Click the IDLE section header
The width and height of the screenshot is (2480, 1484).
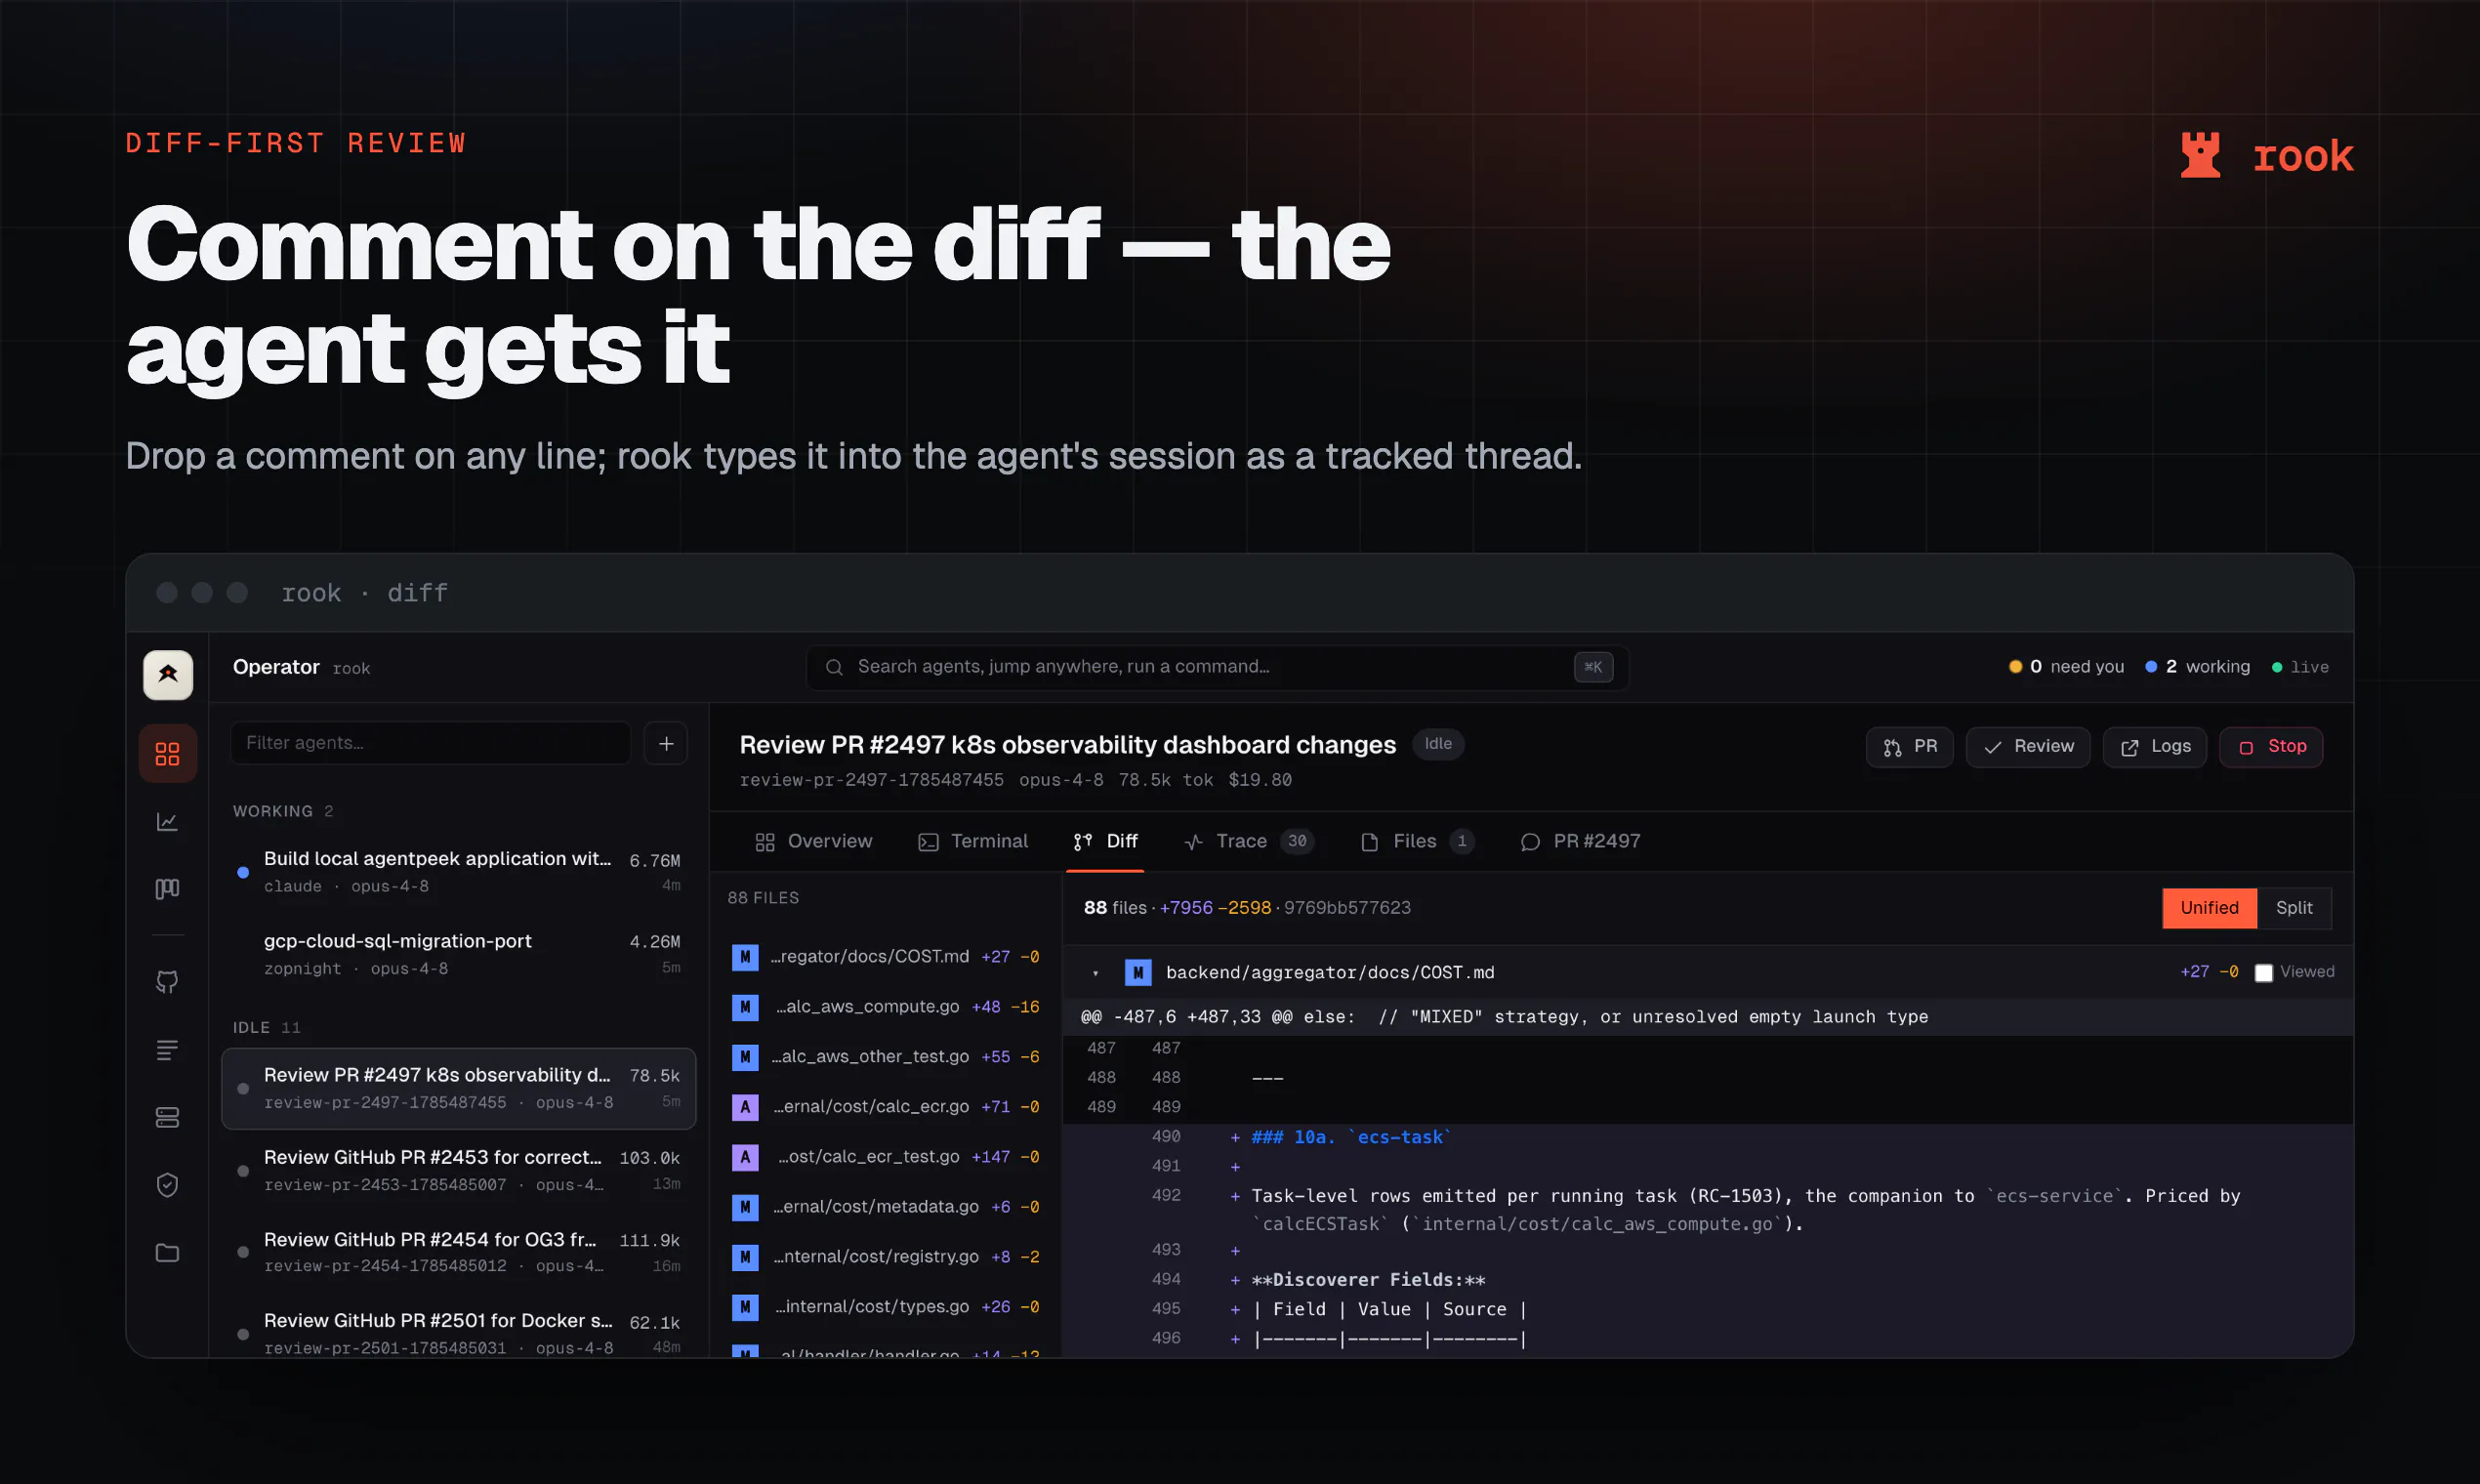click(x=266, y=1028)
